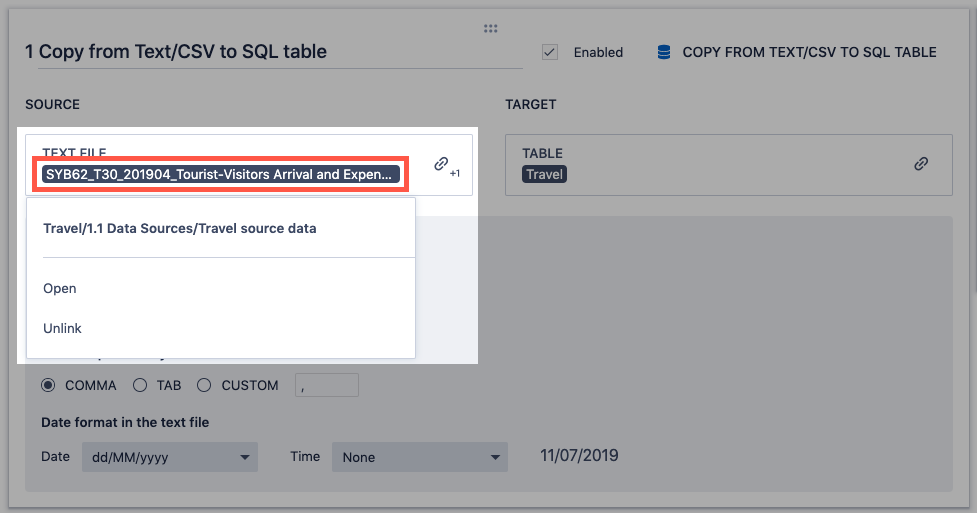Select the COMMA separator radio button
Viewport: 977px width, 513px height.
coord(49,385)
